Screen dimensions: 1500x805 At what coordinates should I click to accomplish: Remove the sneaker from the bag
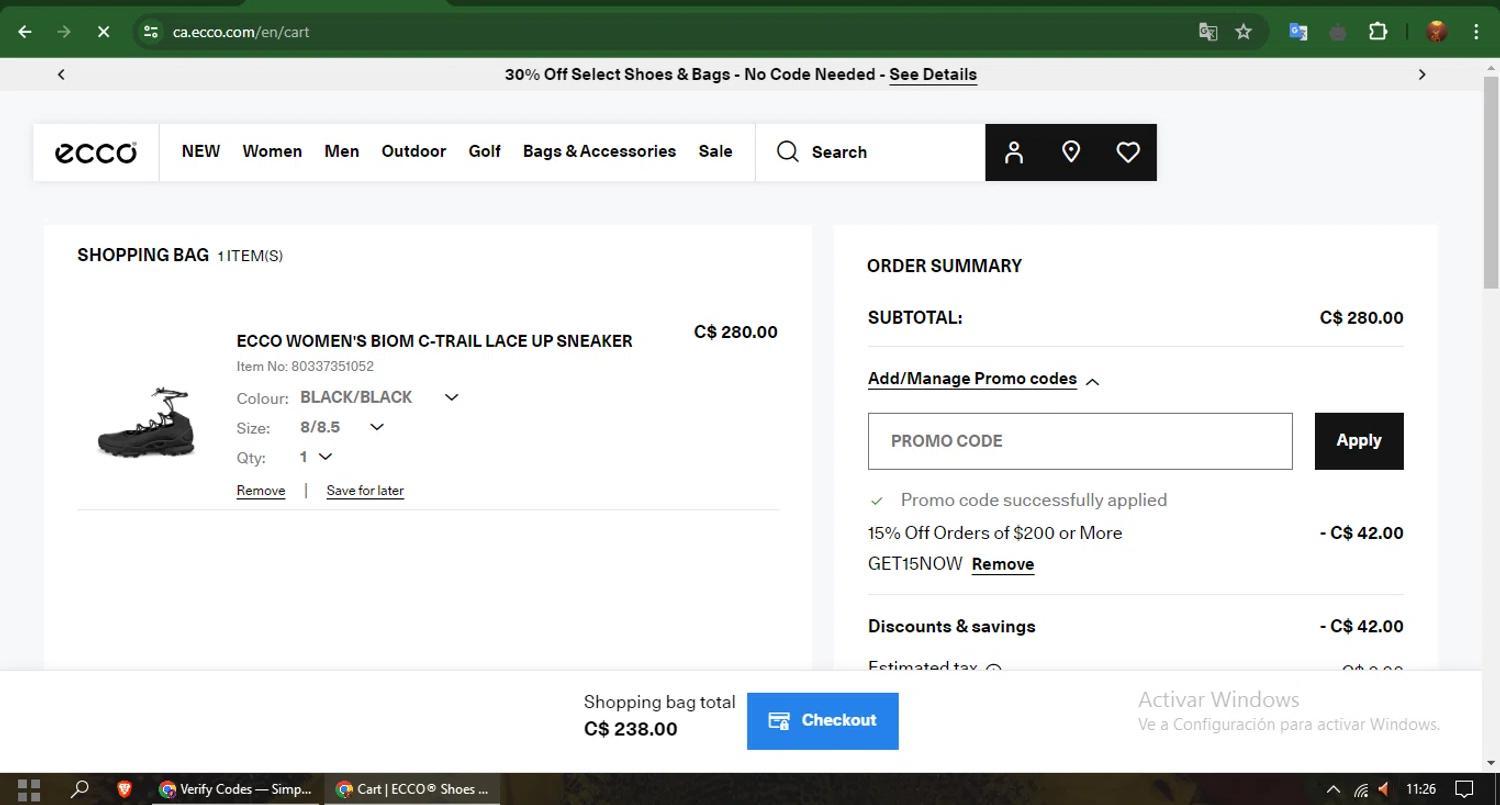click(261, 491)
